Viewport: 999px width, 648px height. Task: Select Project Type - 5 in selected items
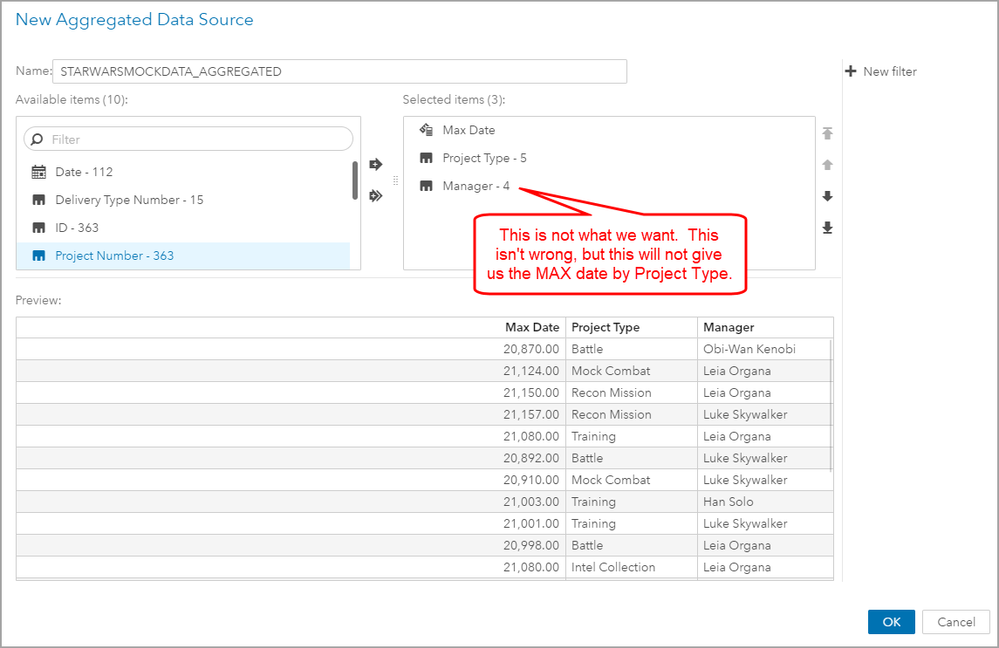(x=484, y=158)
